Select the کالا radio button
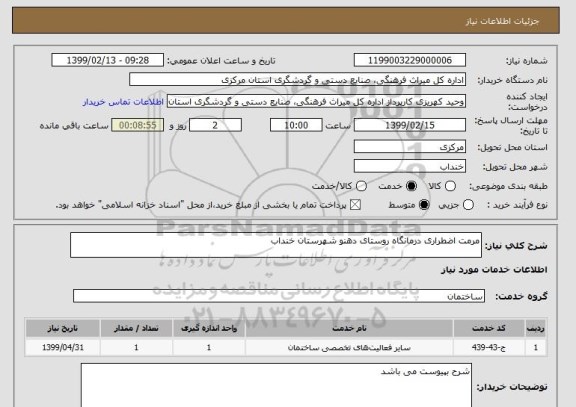This screenshot has height=407, width=576. coord(450,186)
